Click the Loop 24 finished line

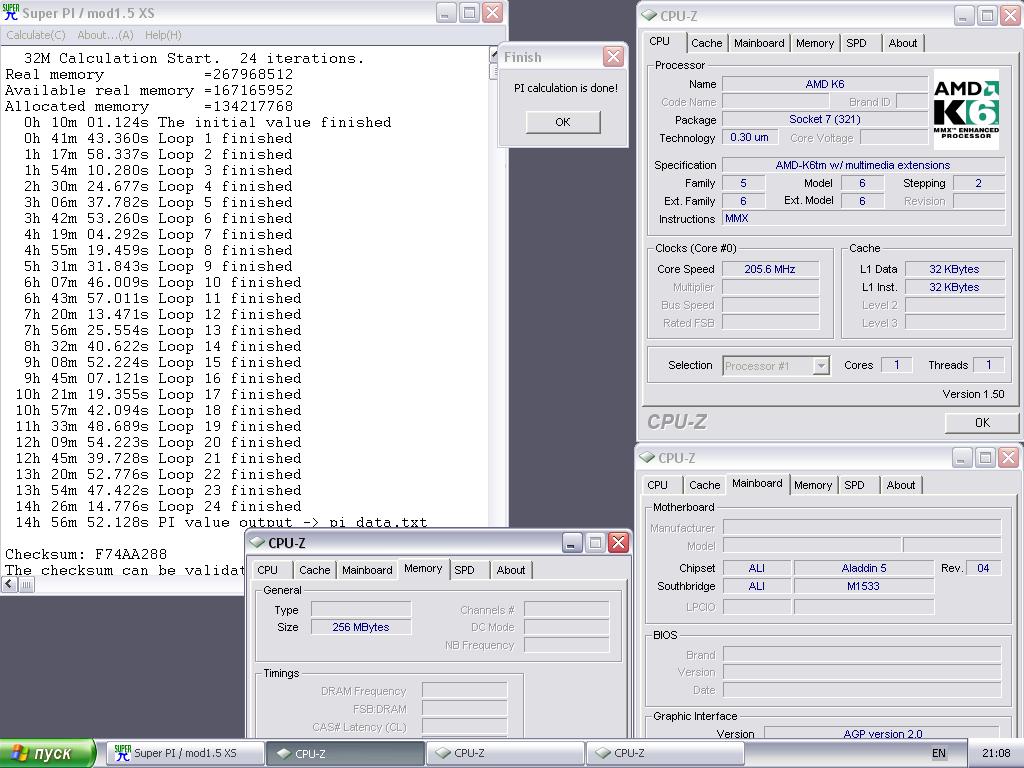[159, 506]
